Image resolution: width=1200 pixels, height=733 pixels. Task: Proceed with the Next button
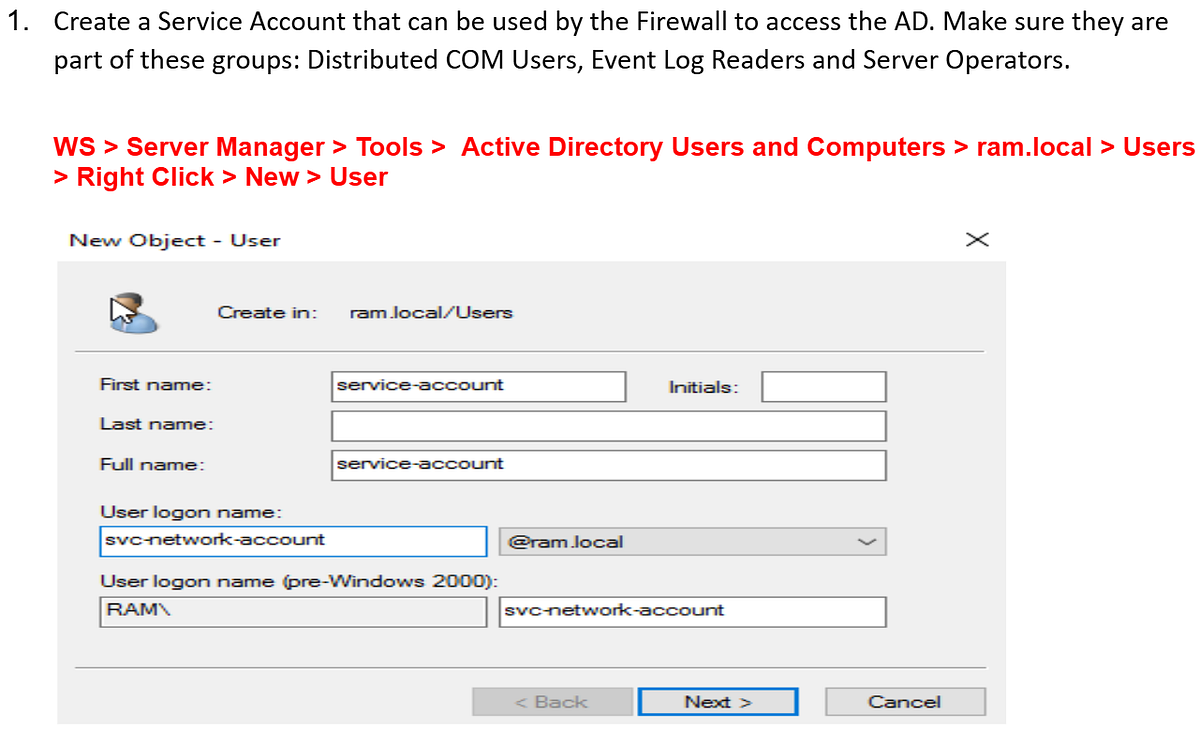tap(717, 702)
